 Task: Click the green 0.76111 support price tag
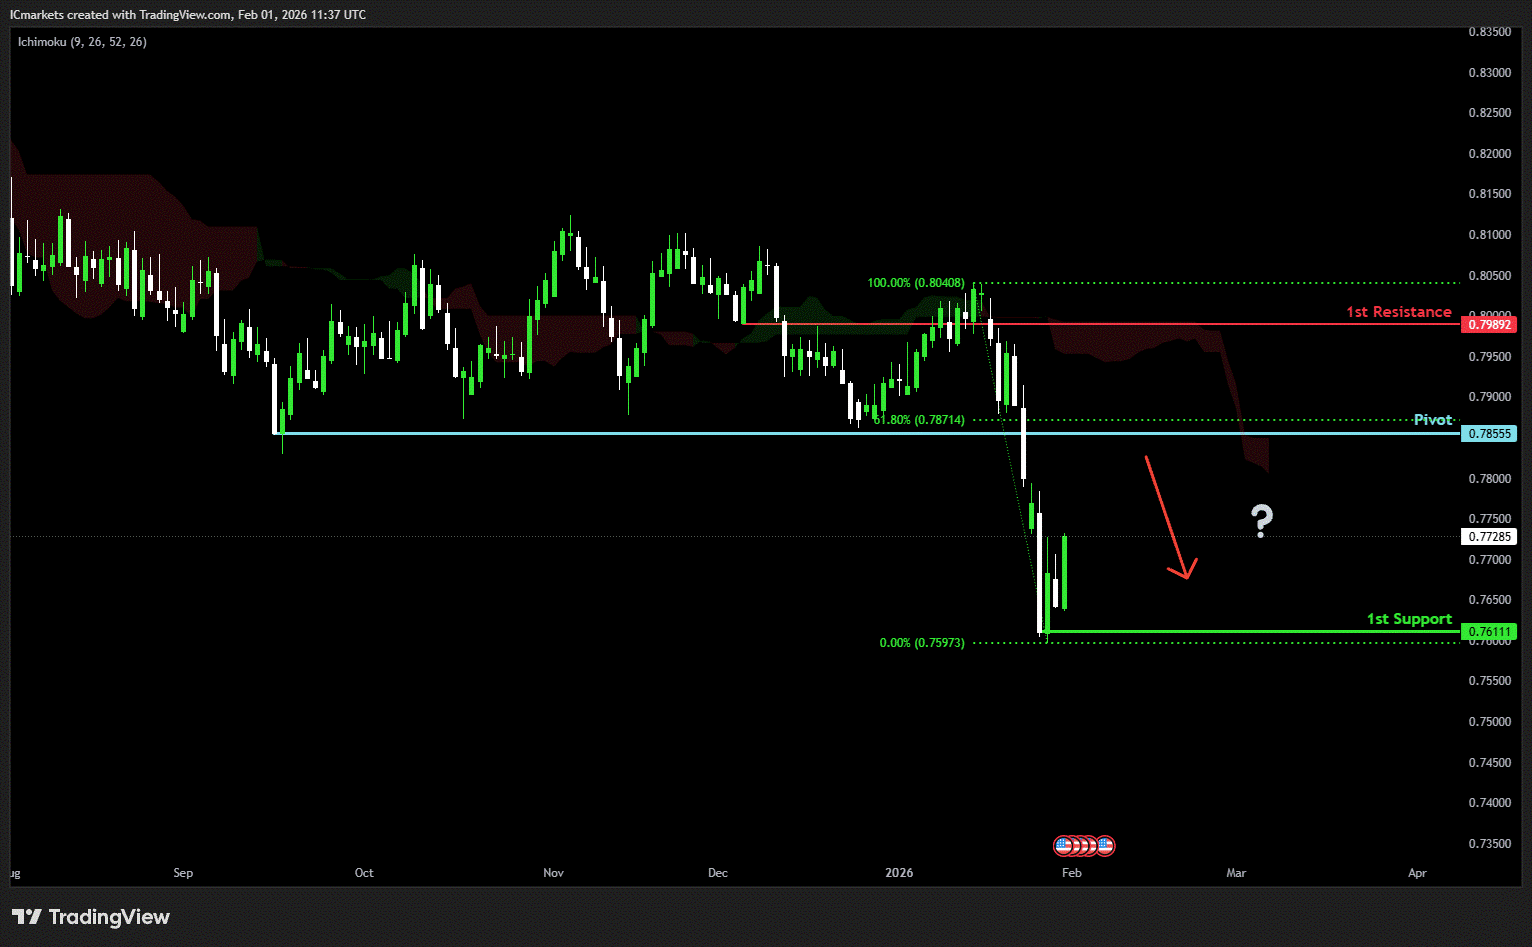tap(1489, 631)
